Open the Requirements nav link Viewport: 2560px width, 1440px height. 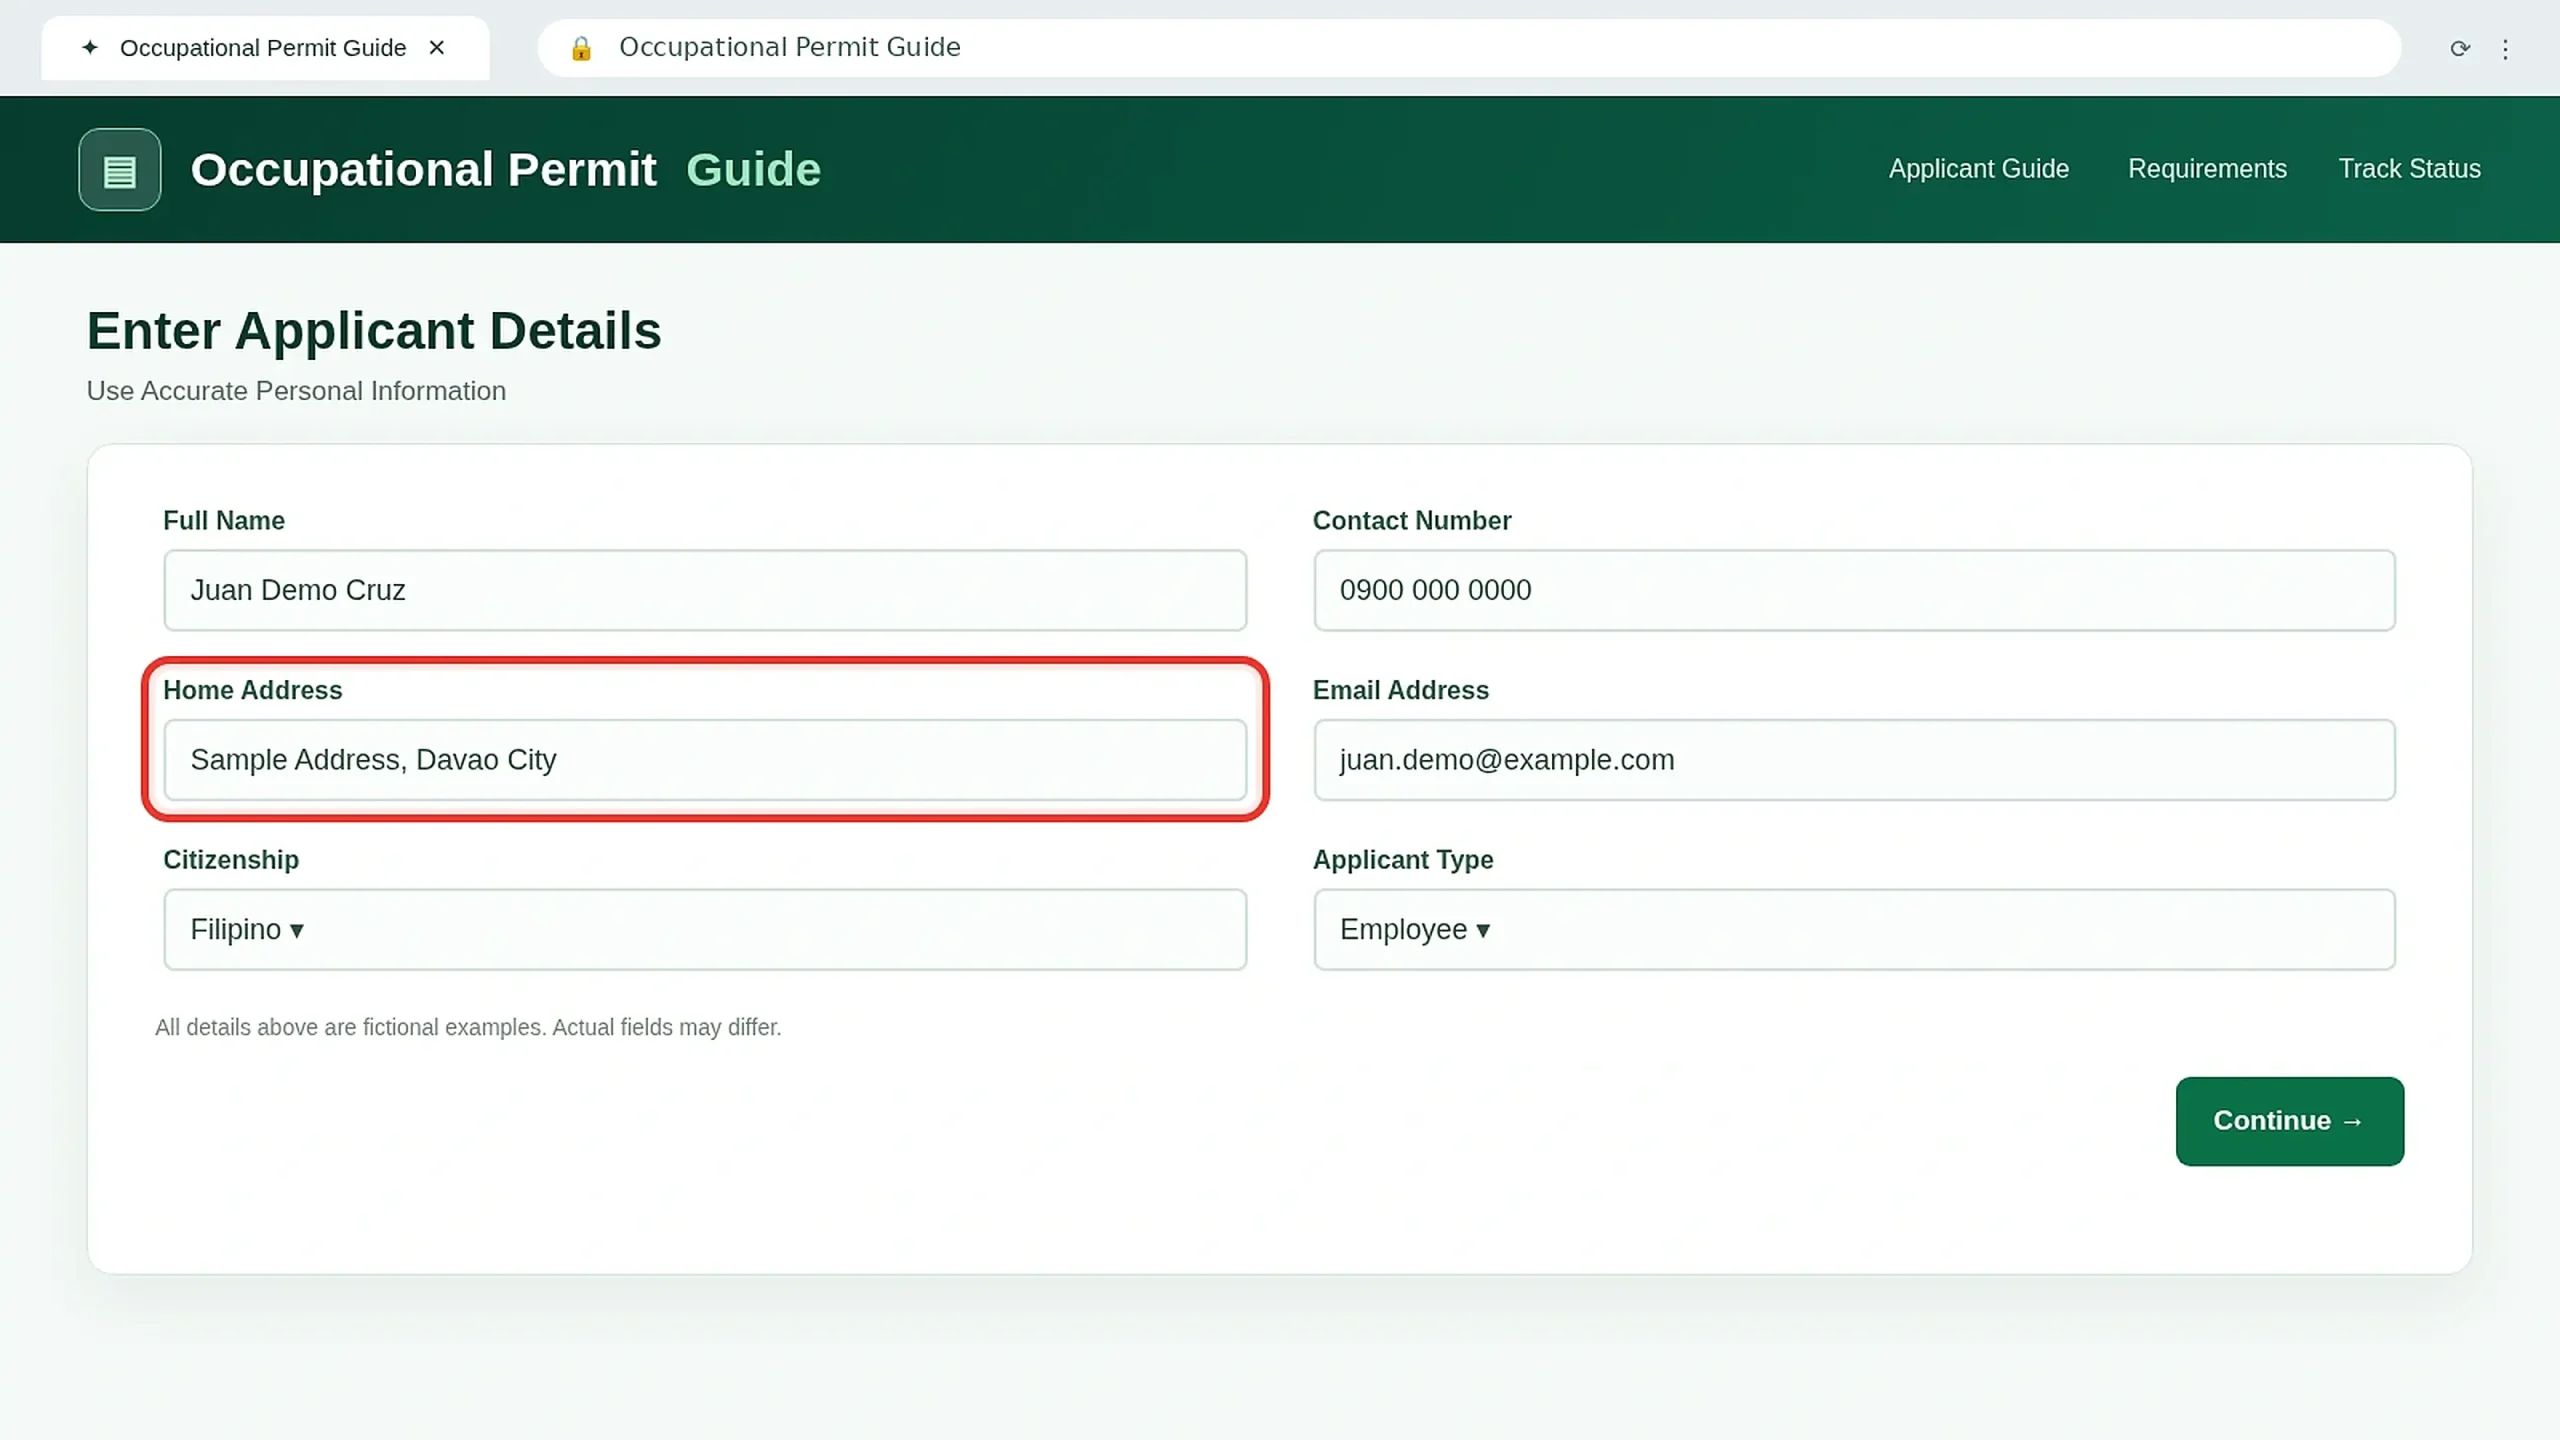tap(2207, 169)
